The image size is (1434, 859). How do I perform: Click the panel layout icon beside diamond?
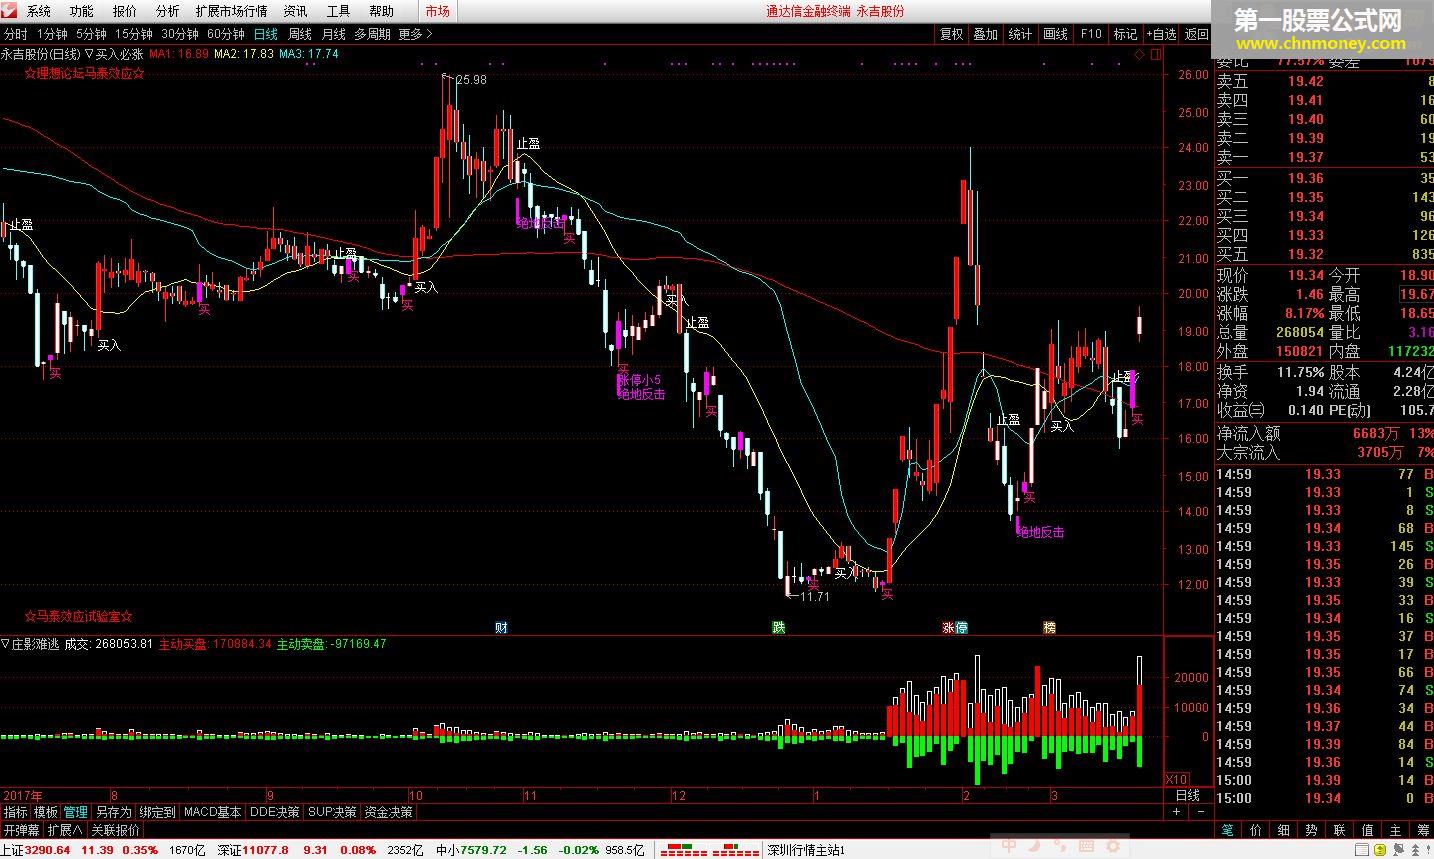click(x=1155, y=54)
